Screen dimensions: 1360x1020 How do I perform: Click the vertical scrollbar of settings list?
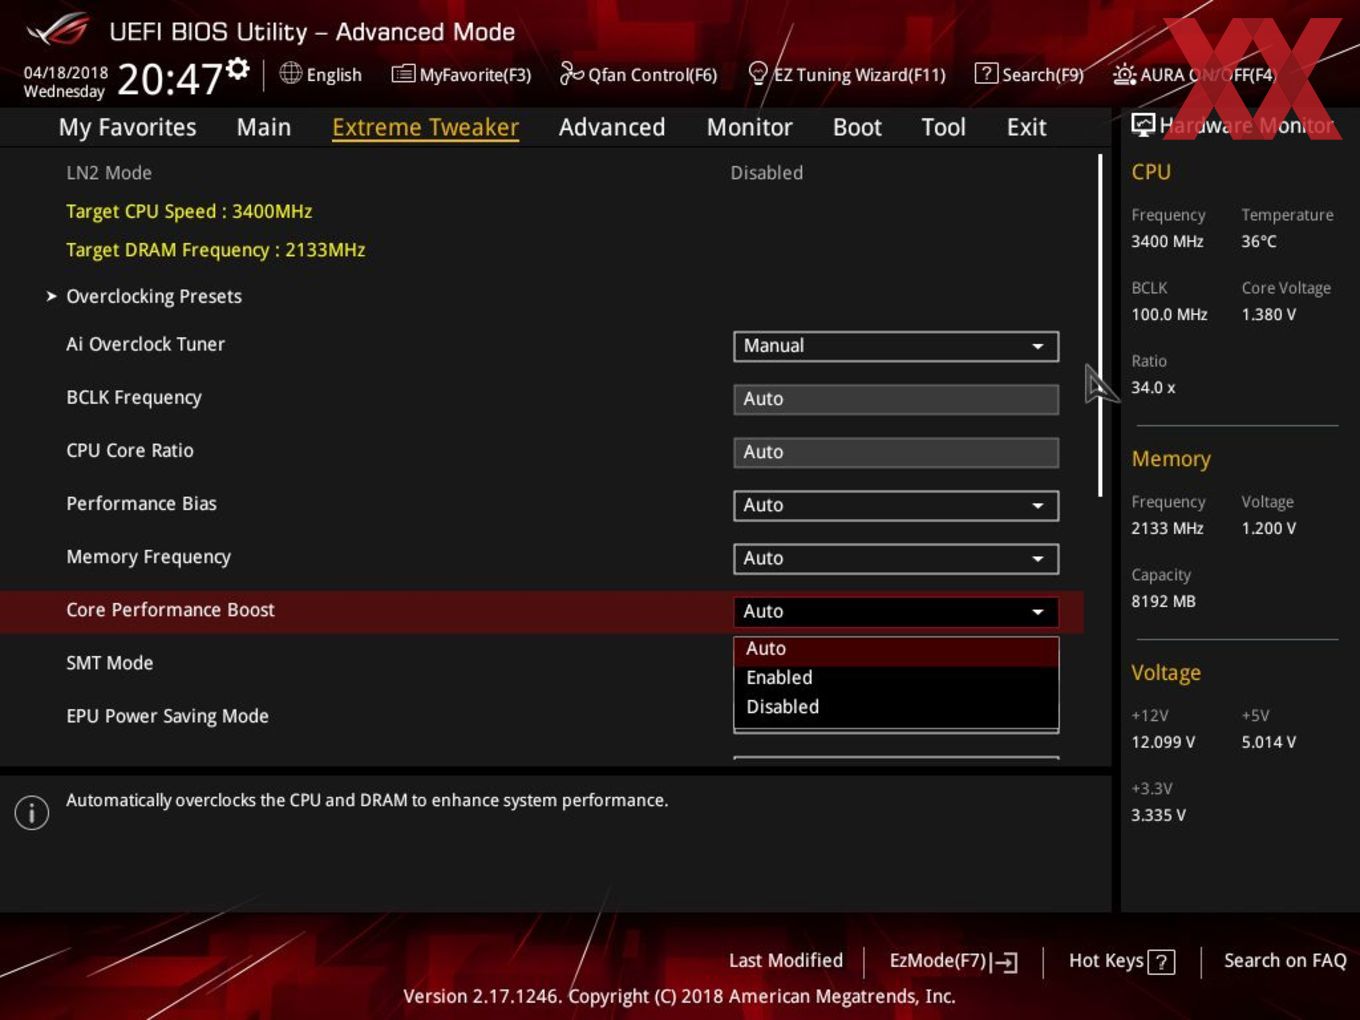point(1100,326)
